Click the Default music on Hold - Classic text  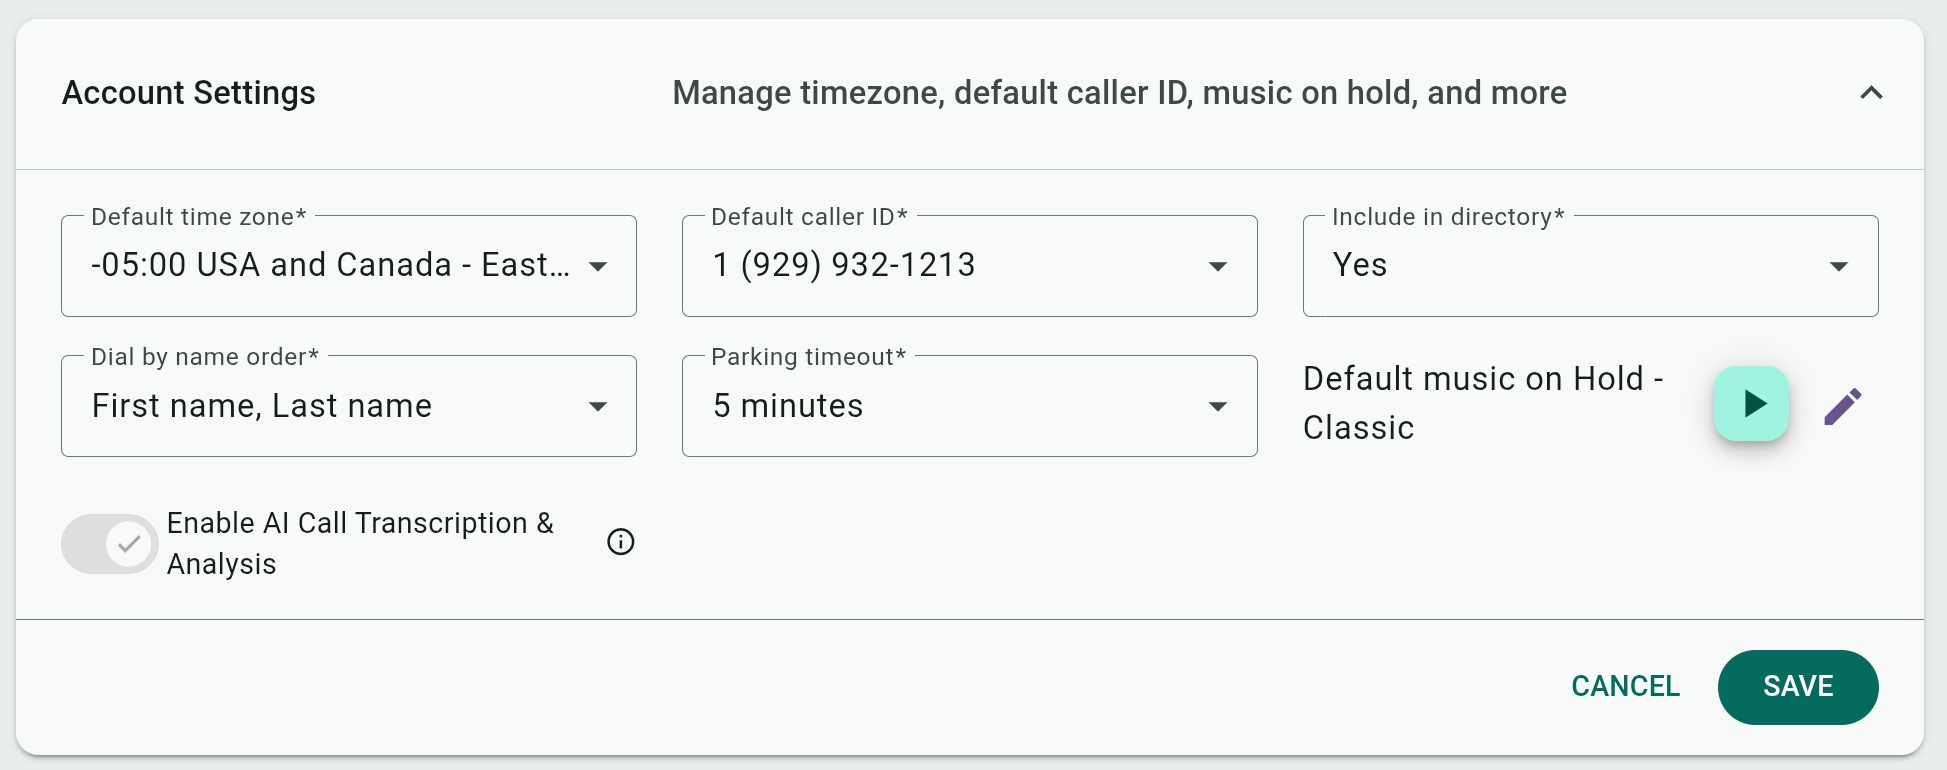click(x=1482, y=403)
